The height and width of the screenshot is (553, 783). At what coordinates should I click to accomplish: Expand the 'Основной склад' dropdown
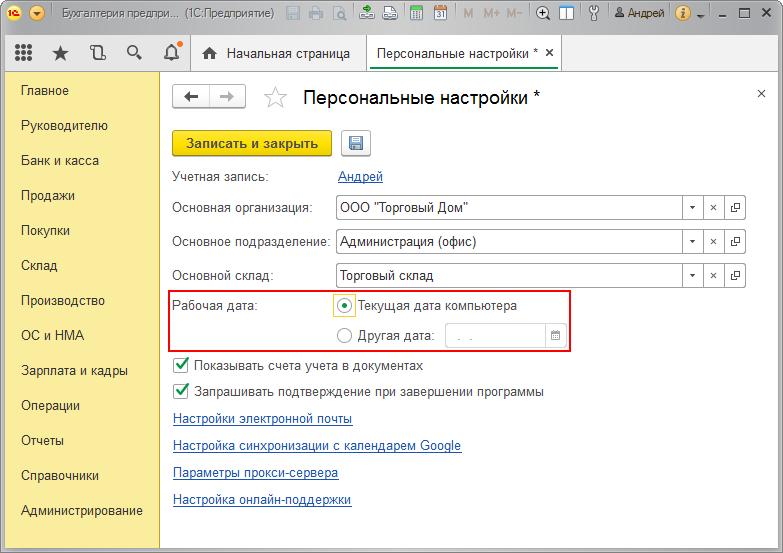tap(691, 275)
